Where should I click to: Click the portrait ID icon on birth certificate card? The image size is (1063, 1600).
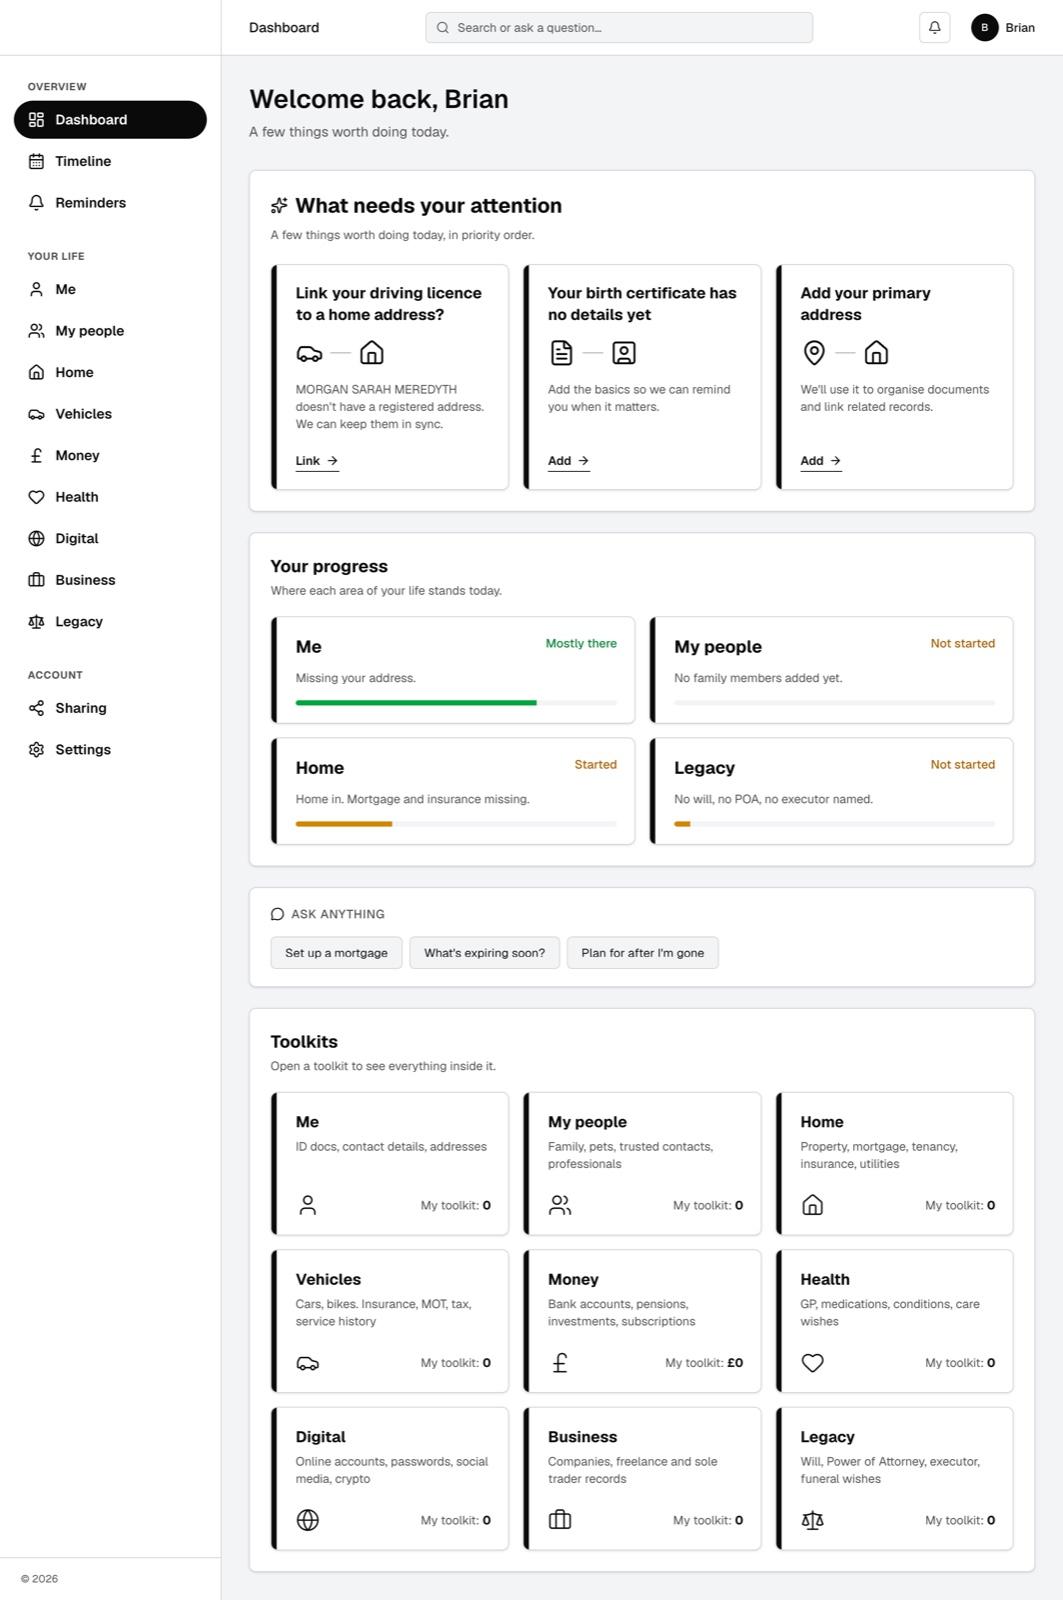[x=624, y=353]
